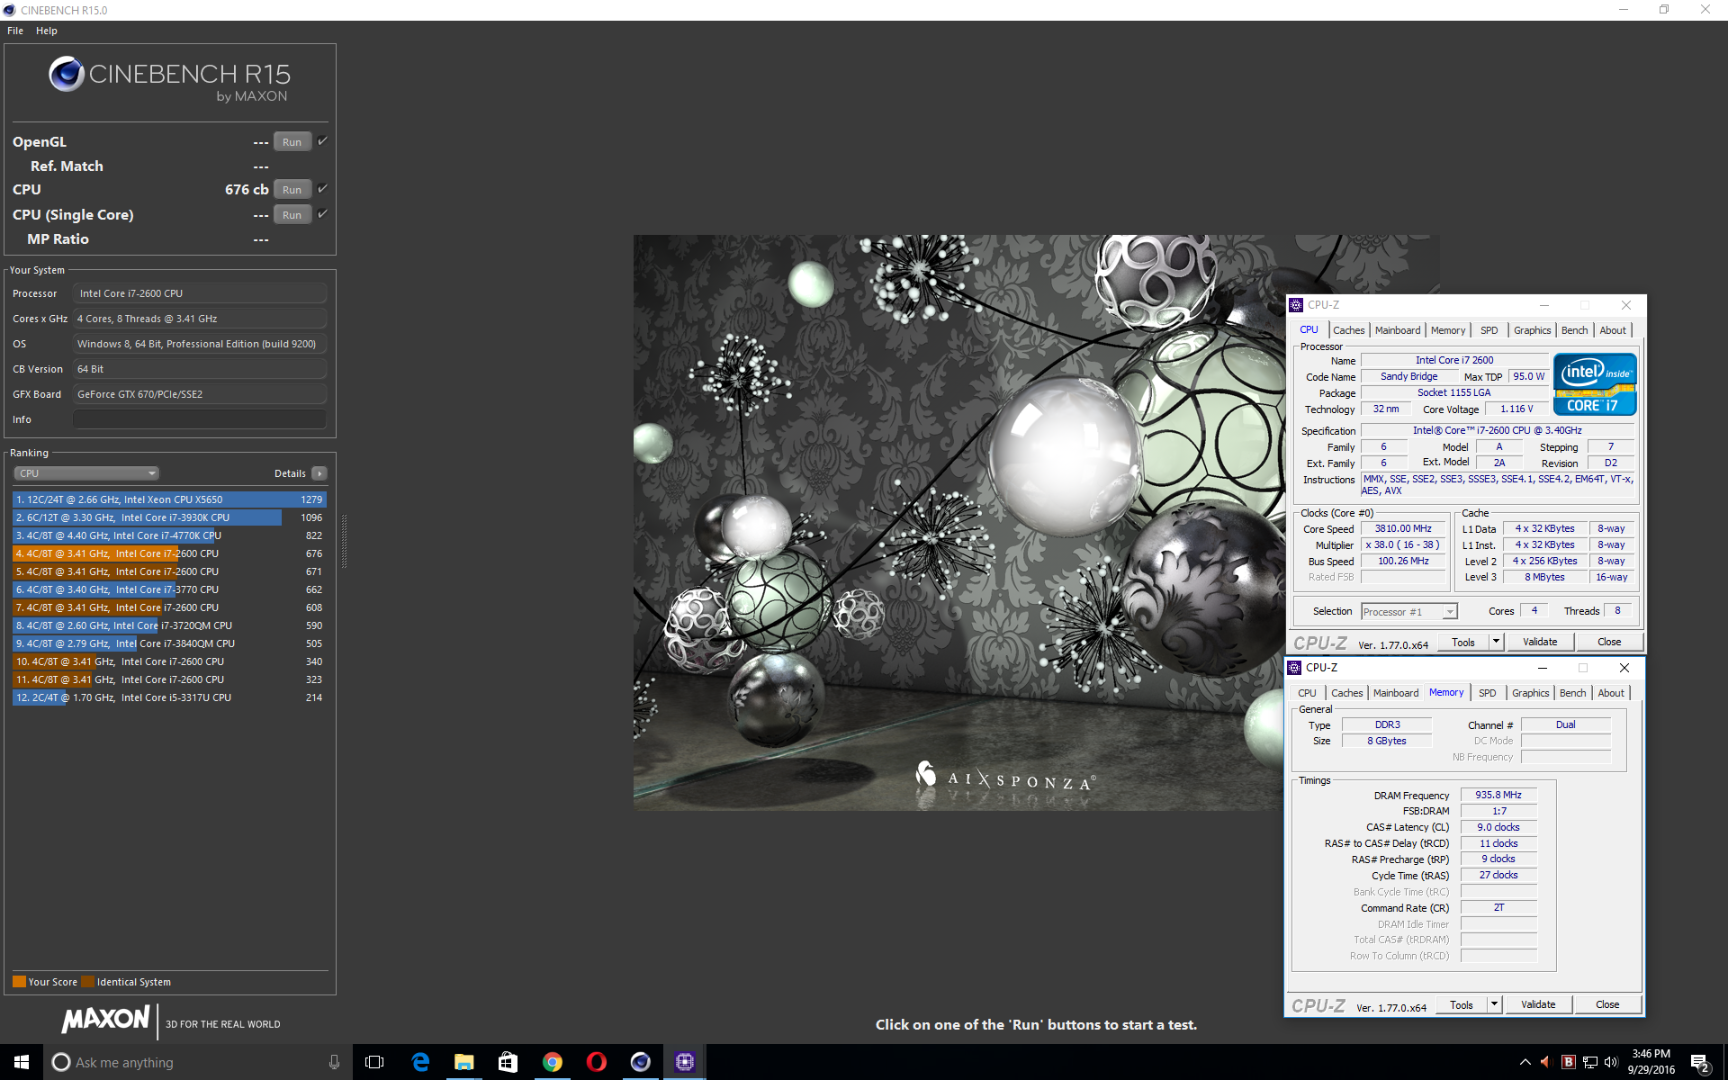Click Validate in lower CPU-Z window
The width and height of the screenshot is (1728, 1080).
tap(1538, 1004)
